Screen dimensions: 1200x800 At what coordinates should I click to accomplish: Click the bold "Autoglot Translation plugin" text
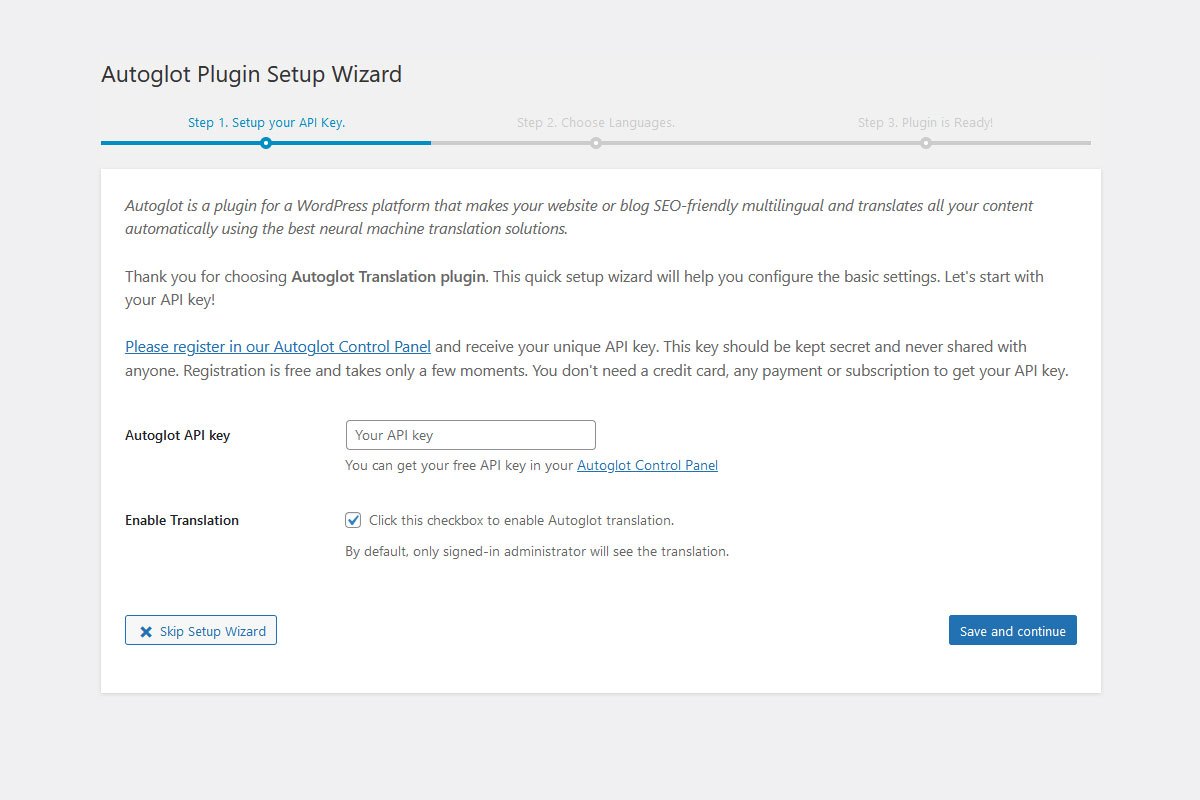click(388, 276)
